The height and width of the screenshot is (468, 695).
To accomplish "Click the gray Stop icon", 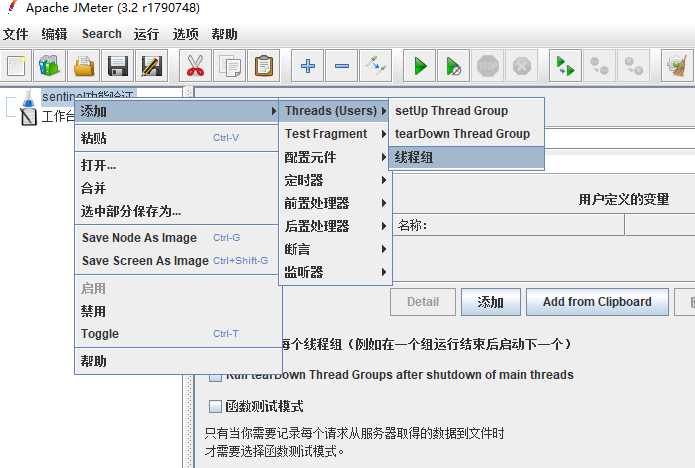I will click(488, 66).
